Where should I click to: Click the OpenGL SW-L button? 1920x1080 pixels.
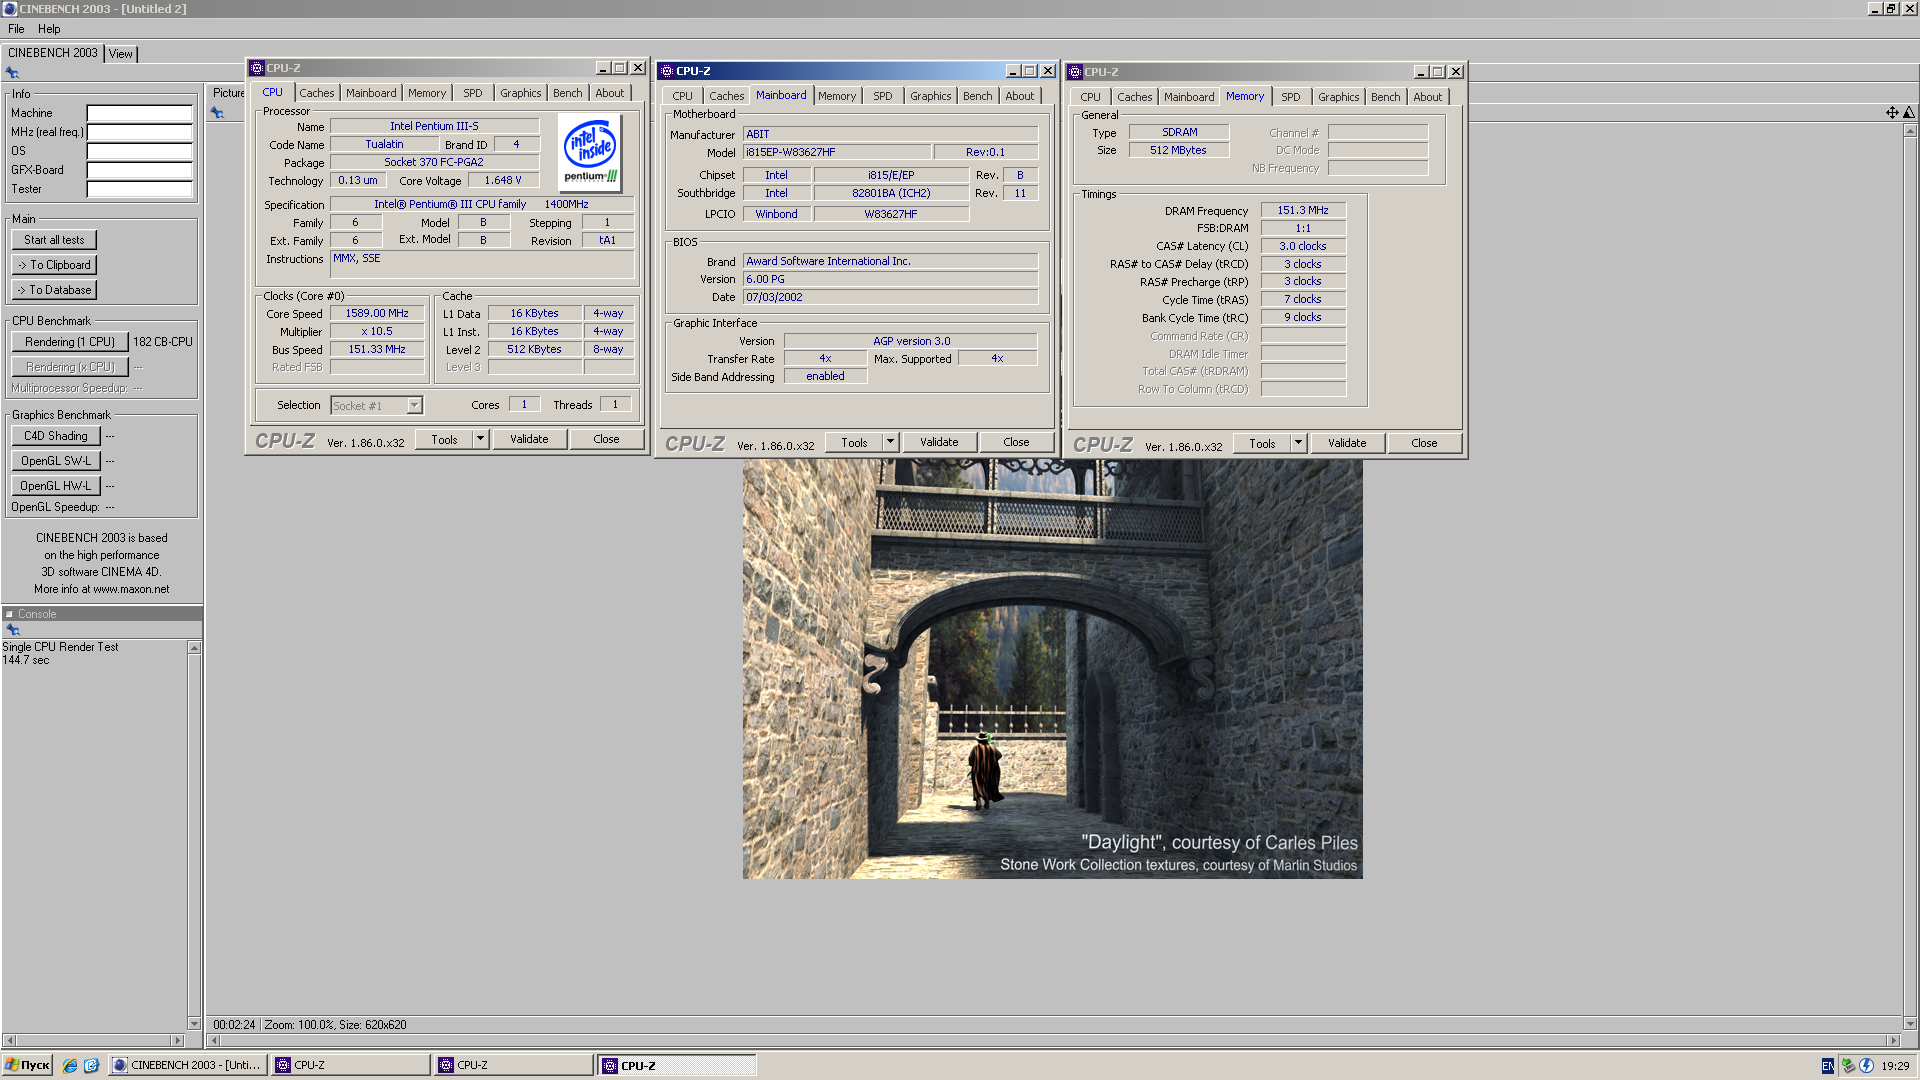[56, 461]
